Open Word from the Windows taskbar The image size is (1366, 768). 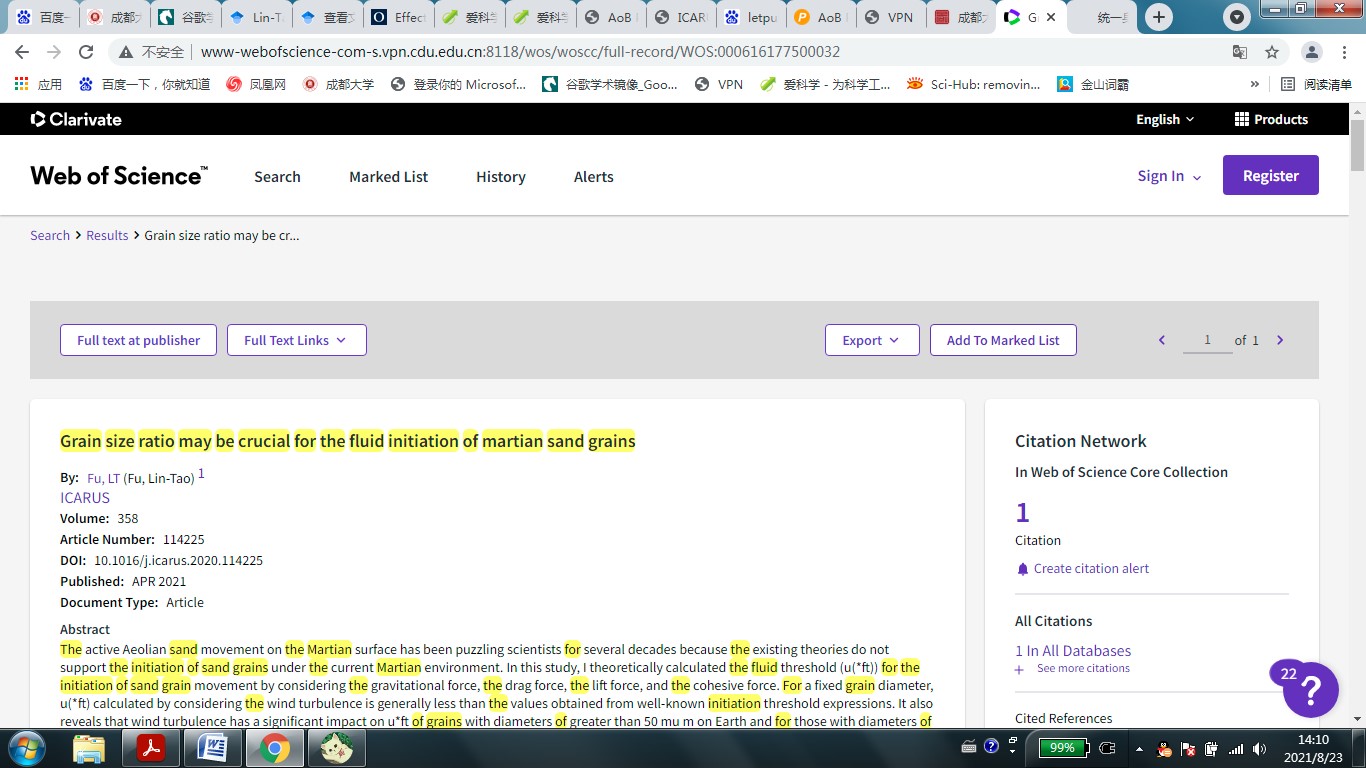212,747
